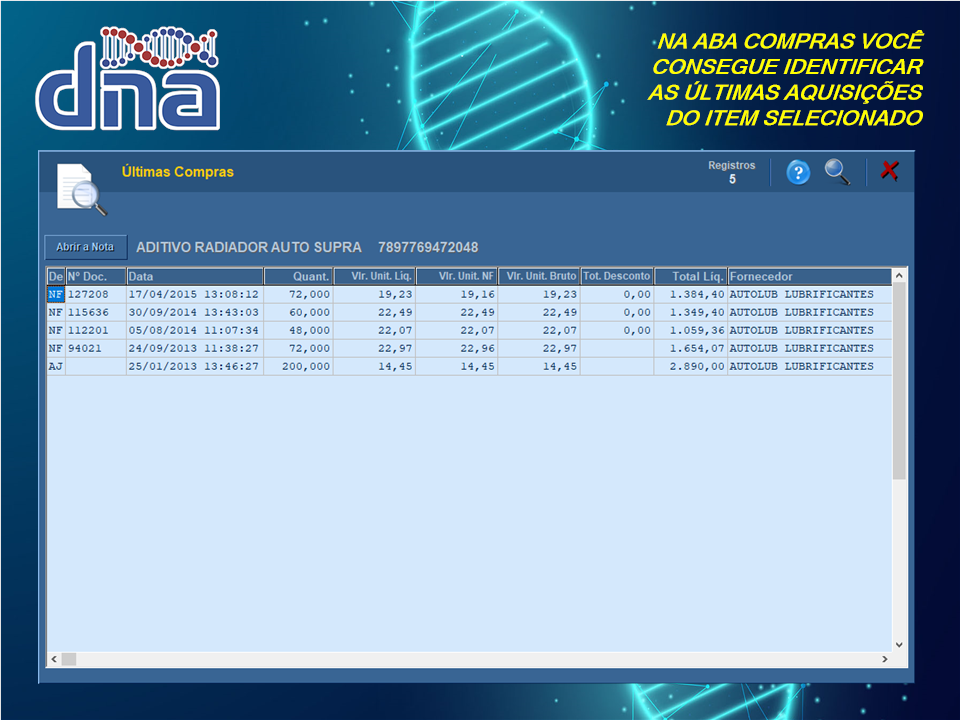The width and height of the screenshot is (960, 720).
Task: Click the De column header
Action: tap(56, 277)
